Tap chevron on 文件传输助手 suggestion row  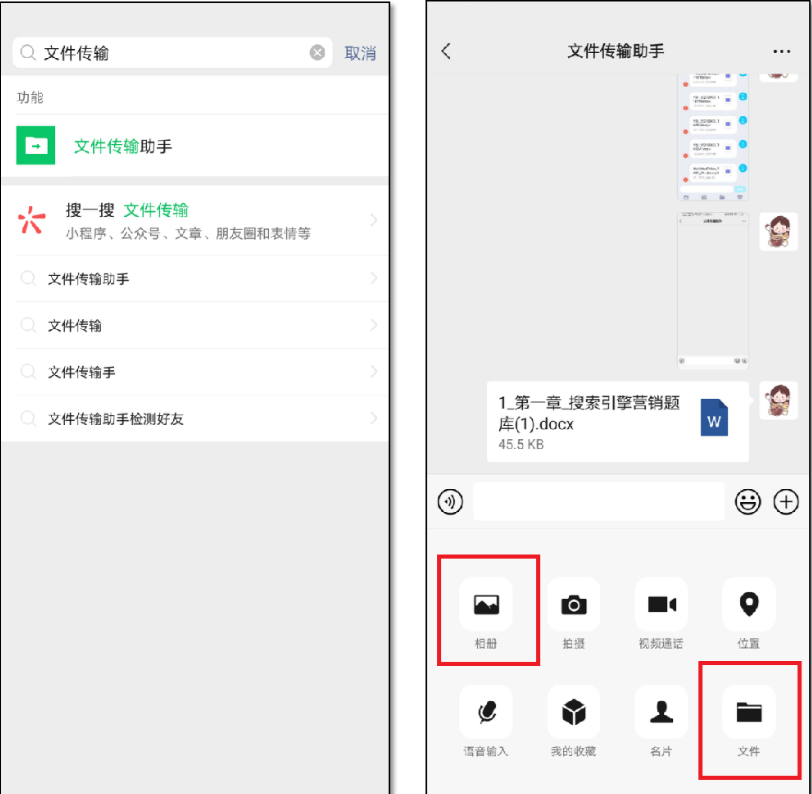[x=374, y=279]
